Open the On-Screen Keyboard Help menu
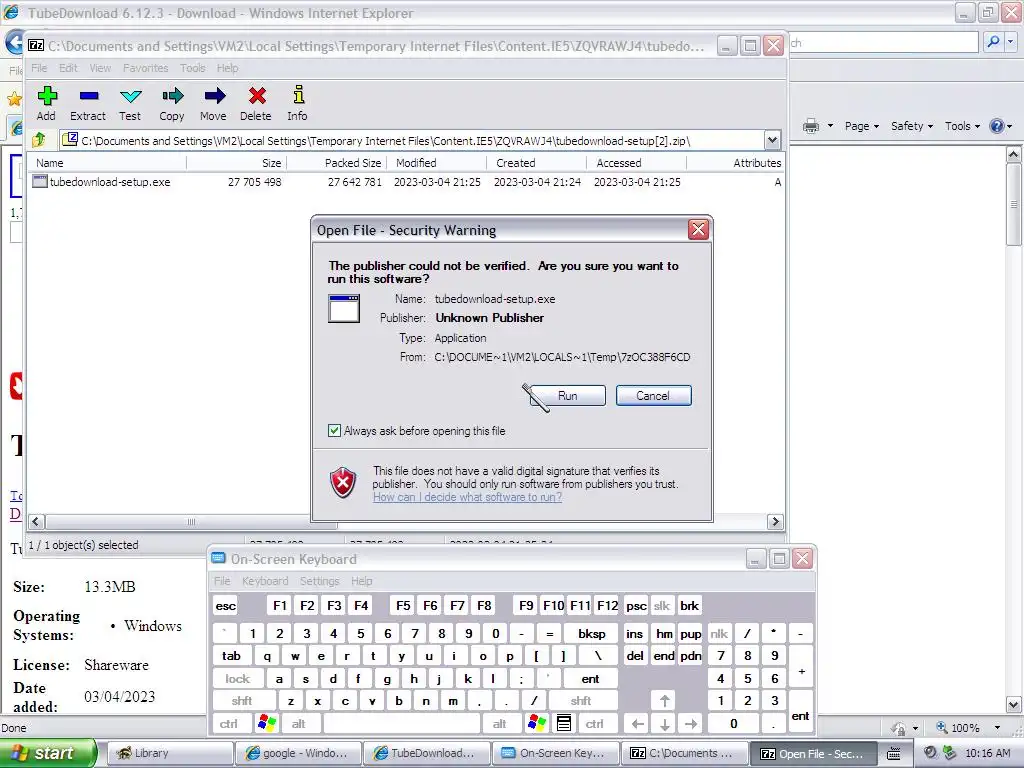Image resolution: width=1024 pixels, height=768 pixels. [x=361, y=581]
